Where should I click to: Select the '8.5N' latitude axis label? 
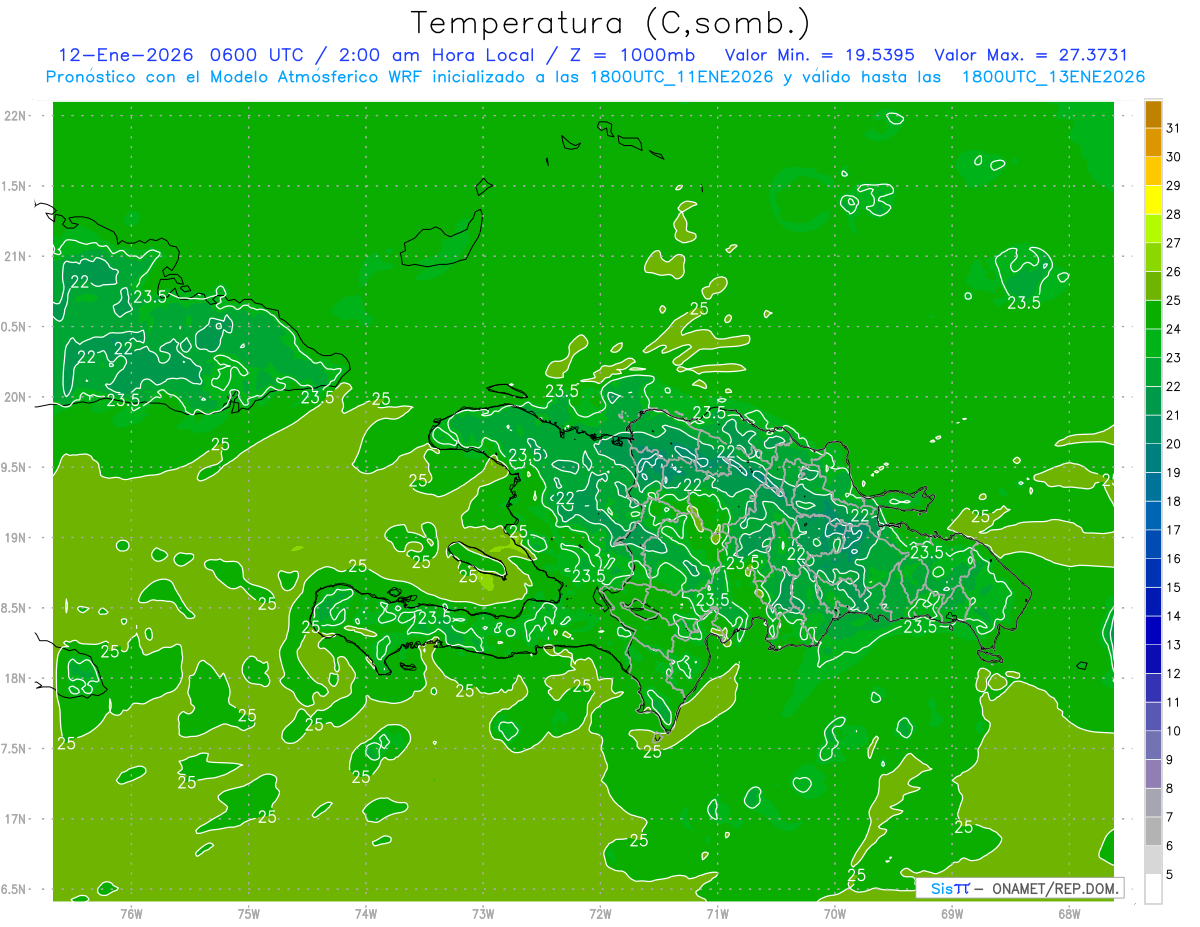[15, 608]
